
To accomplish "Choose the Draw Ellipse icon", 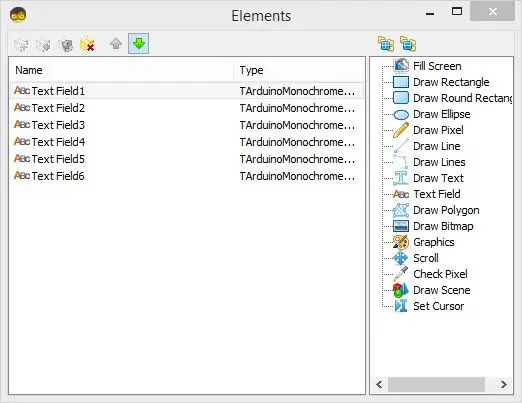I will (401, 114).
